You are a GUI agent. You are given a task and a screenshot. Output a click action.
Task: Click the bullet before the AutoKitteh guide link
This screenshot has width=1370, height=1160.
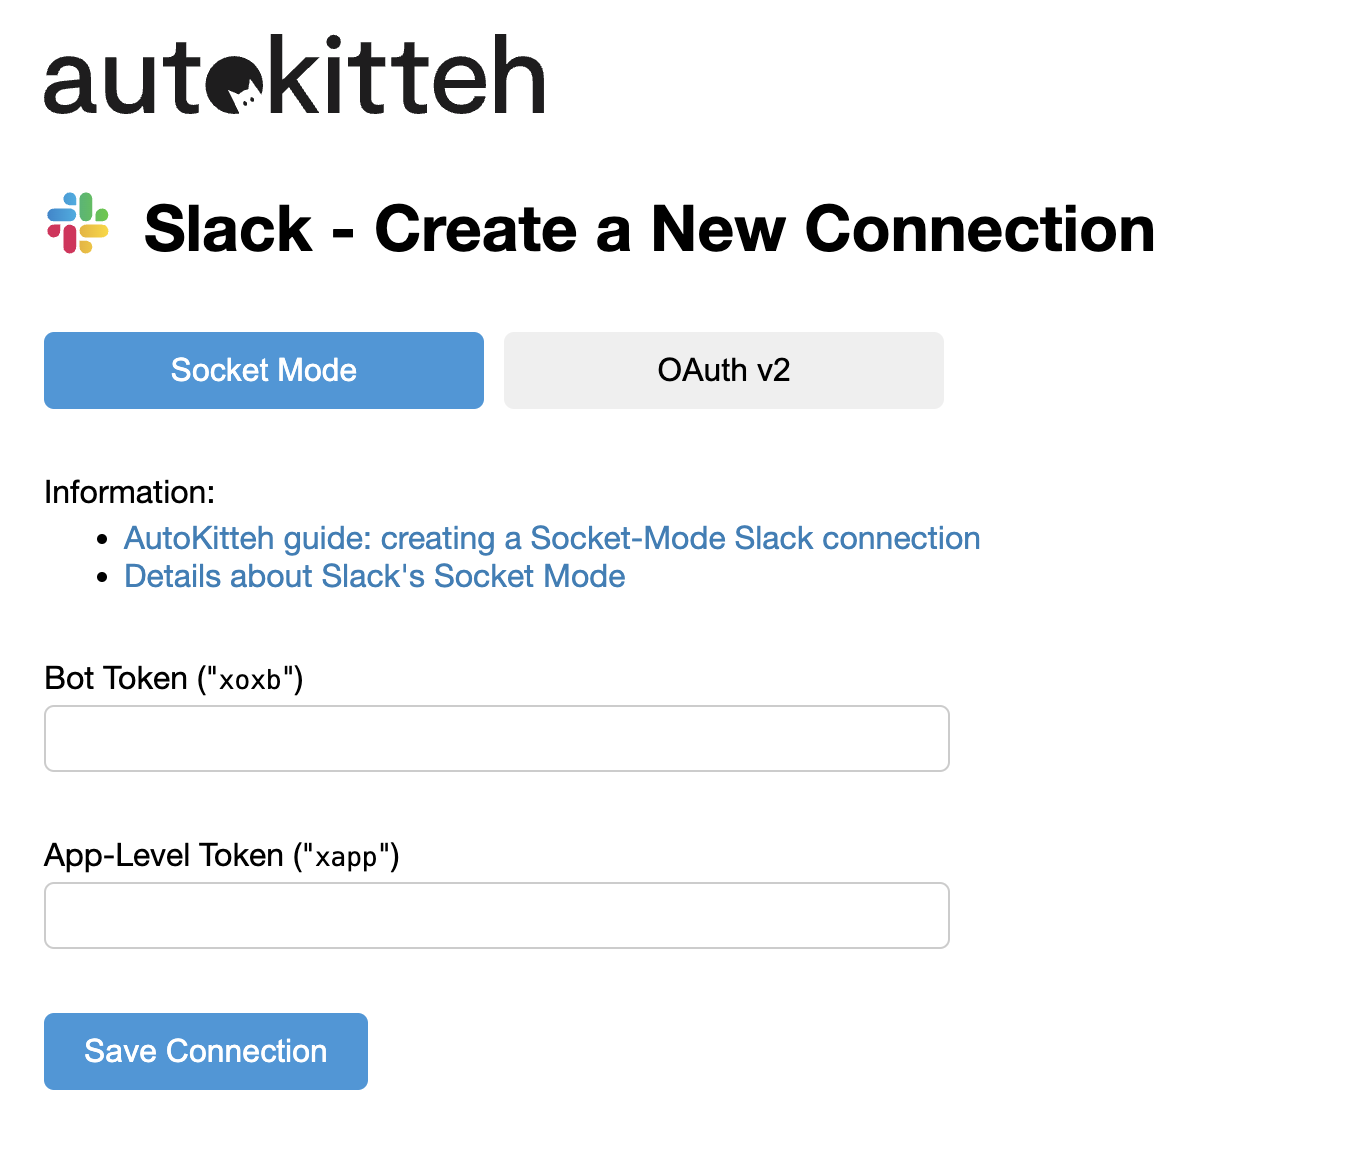coord(102,540)
